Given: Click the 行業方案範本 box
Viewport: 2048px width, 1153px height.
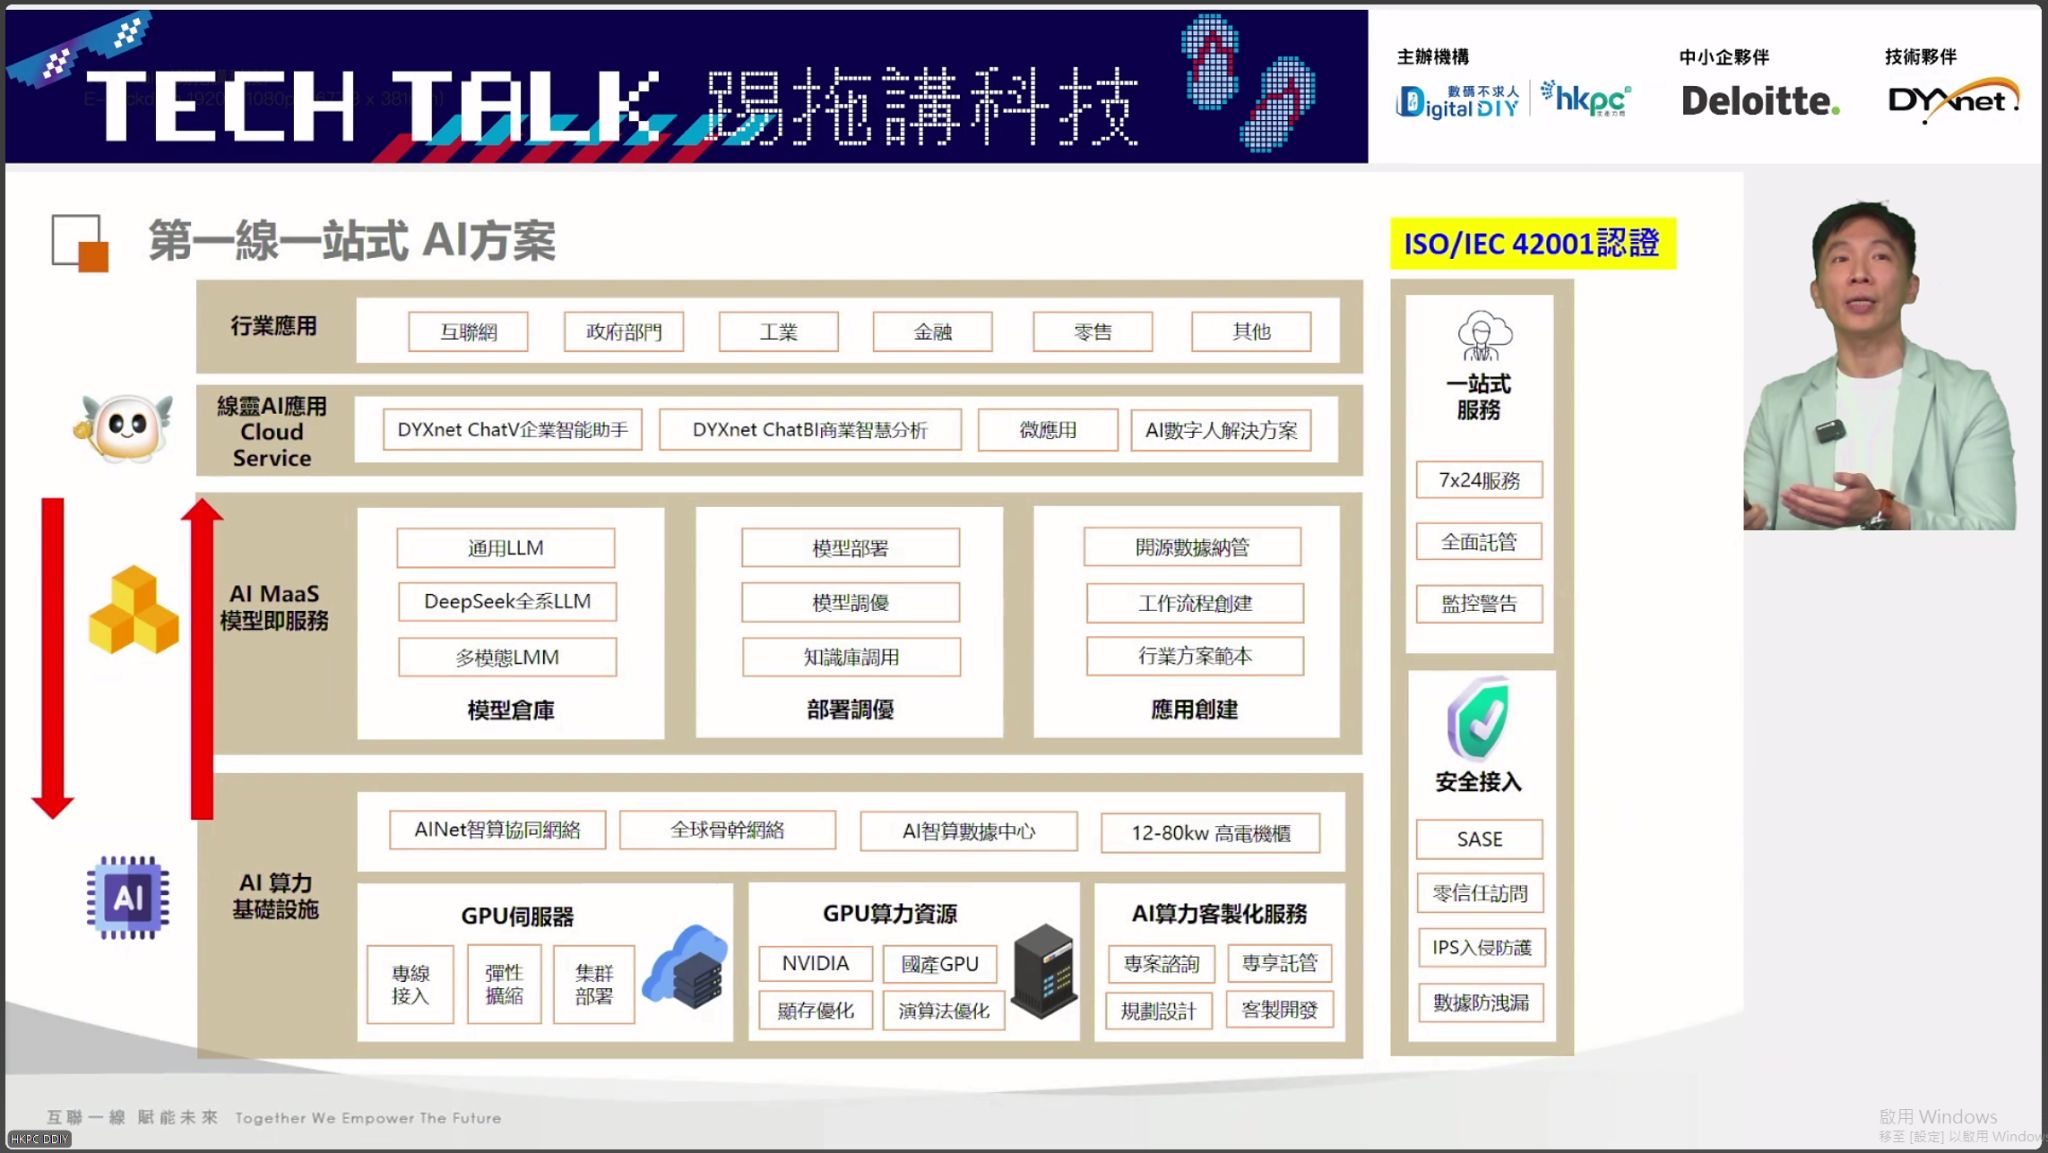Looking at the screenshot, I should pyautogui.click(x=1195, y=656).
